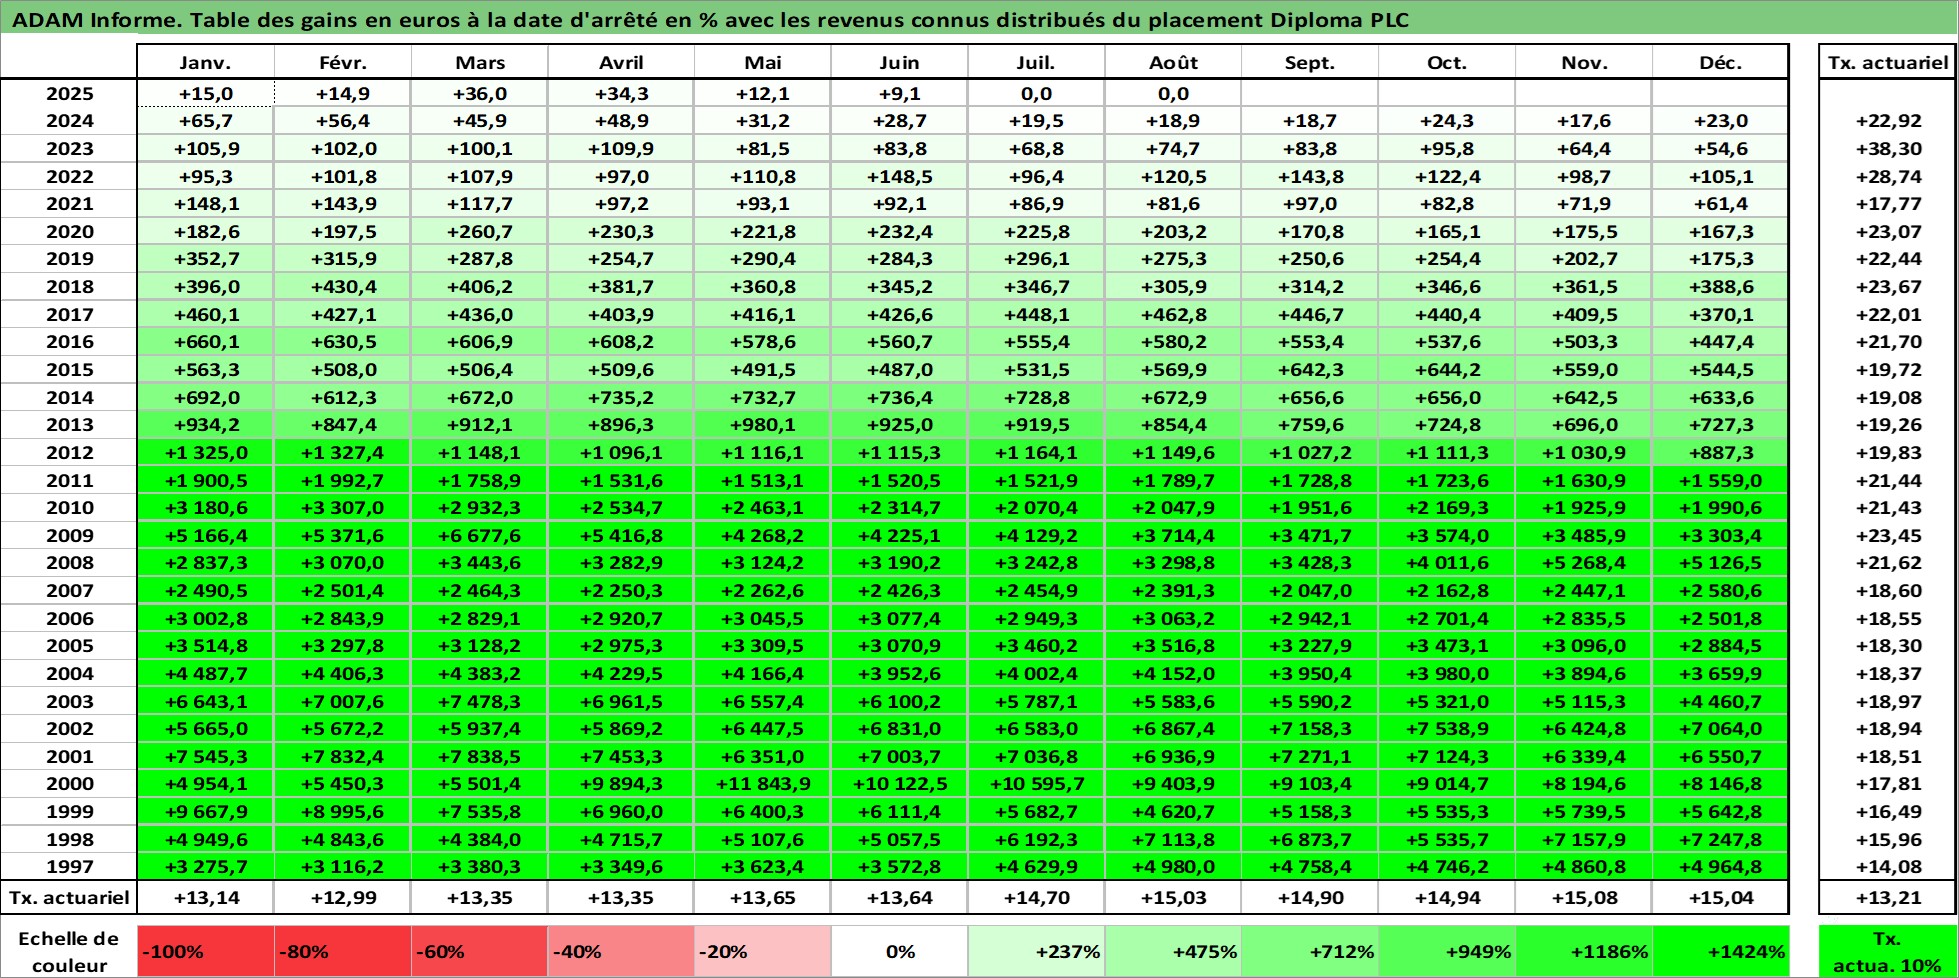Screen dimensions: 1959x978
Task: Click cell +7 838,5 in the 2001 row
Action: 480,757
